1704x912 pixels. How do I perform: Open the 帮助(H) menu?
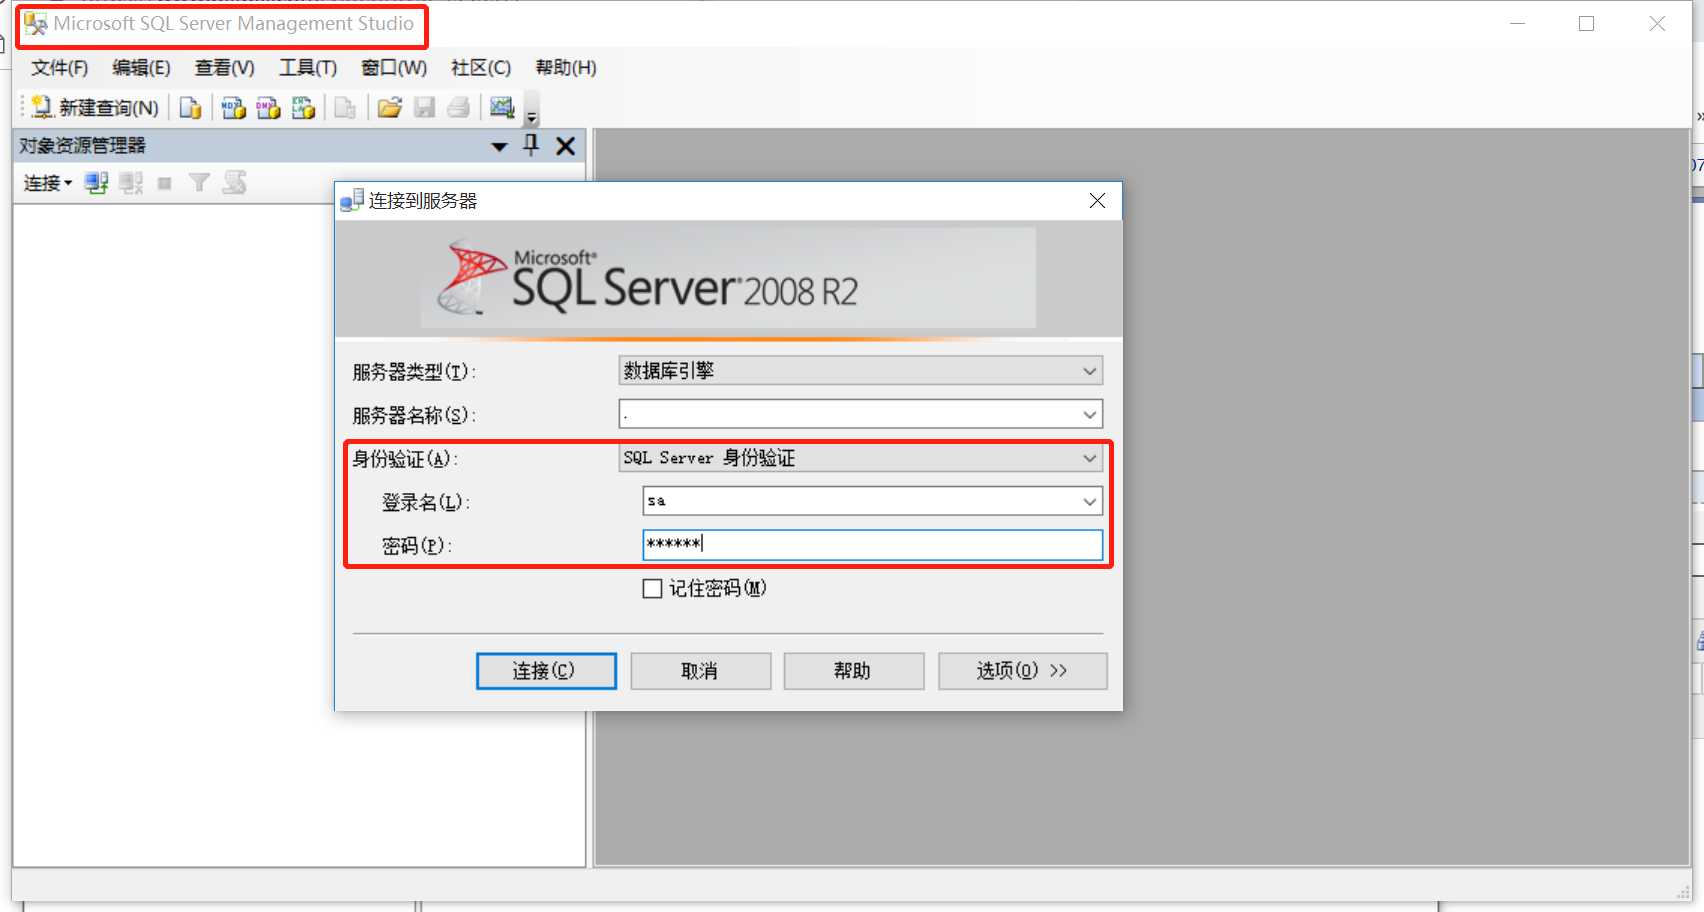(566, 68)
